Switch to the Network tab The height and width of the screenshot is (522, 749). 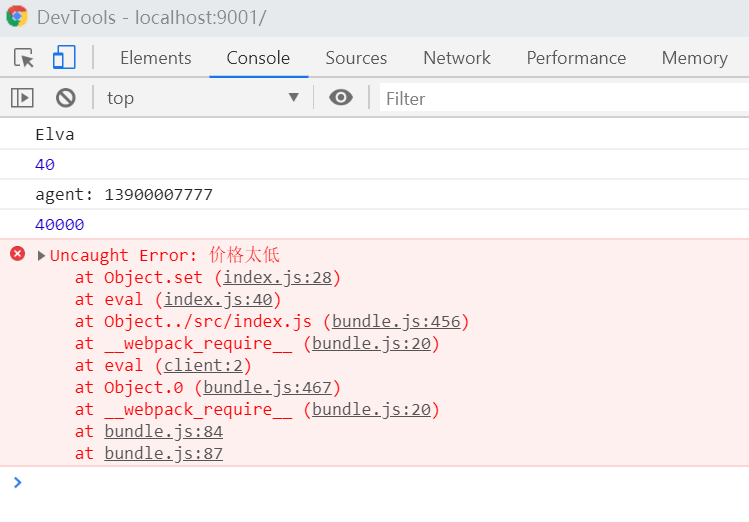click(x=457, y=58)
